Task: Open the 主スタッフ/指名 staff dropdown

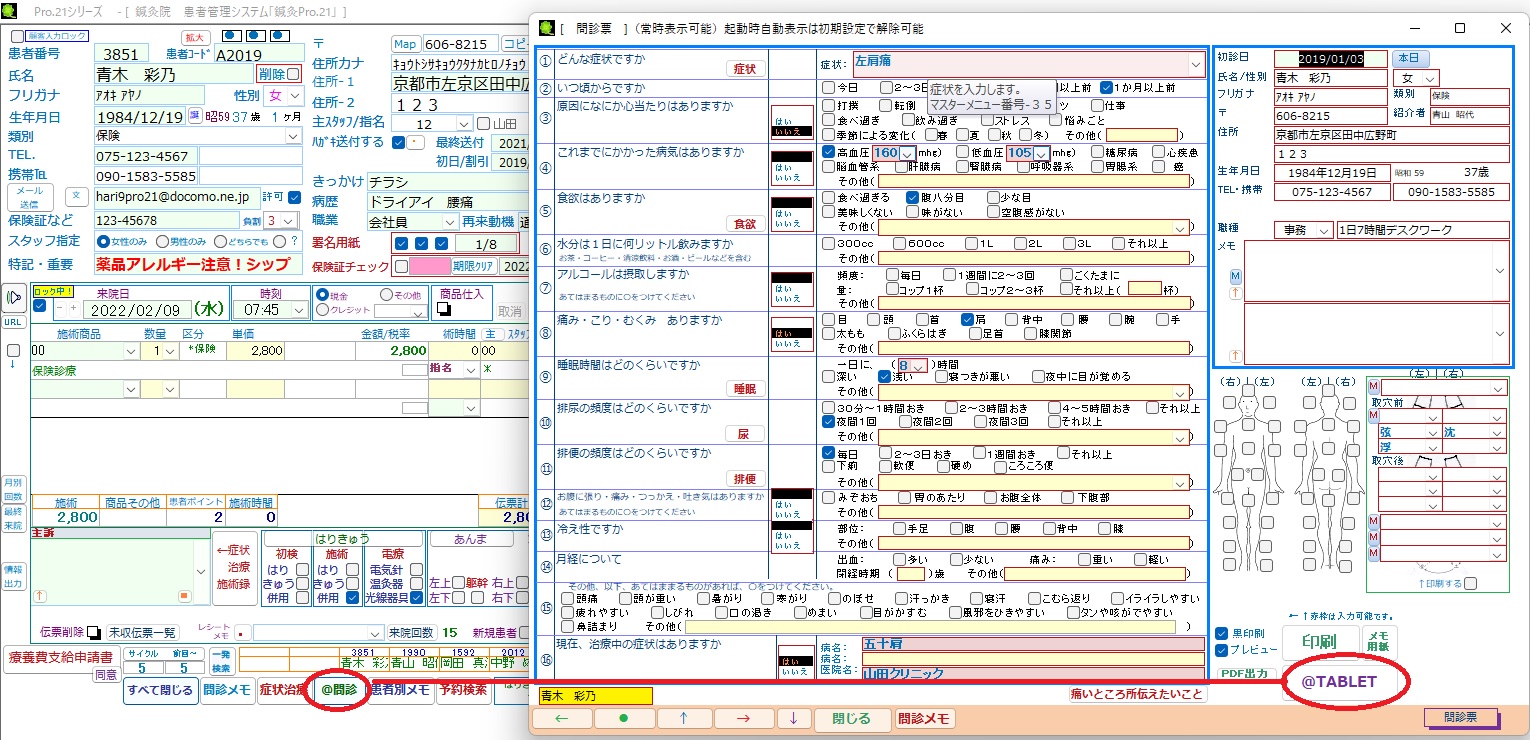Action: pos(464,123)
